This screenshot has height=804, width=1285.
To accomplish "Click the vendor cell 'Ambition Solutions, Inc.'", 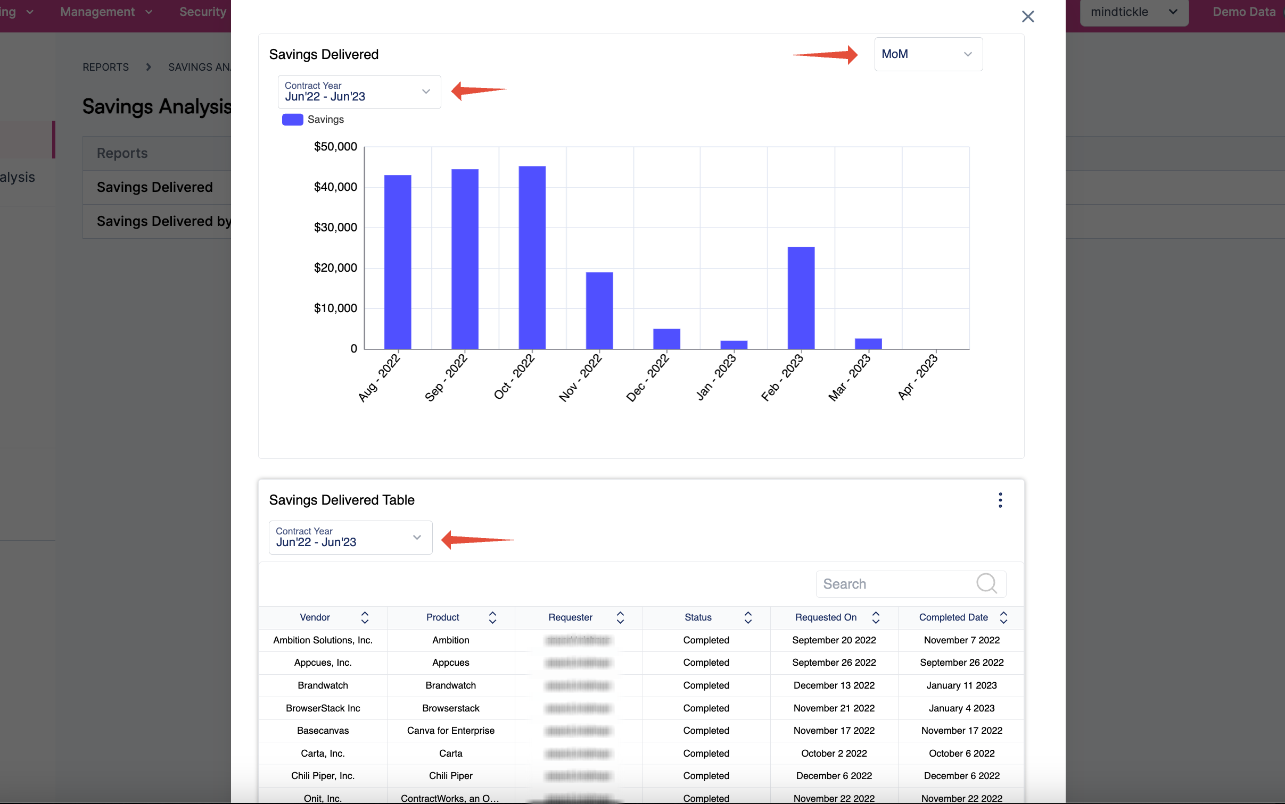I will [x=323, y=640].
